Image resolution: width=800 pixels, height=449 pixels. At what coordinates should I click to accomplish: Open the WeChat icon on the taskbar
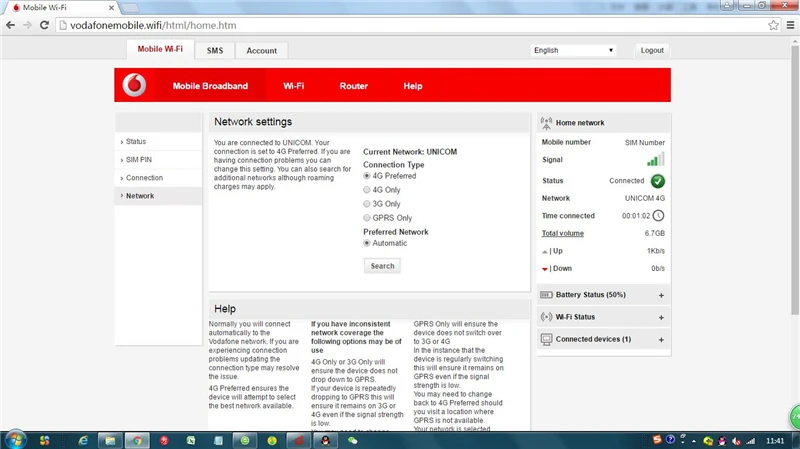[x=353, y=440]
